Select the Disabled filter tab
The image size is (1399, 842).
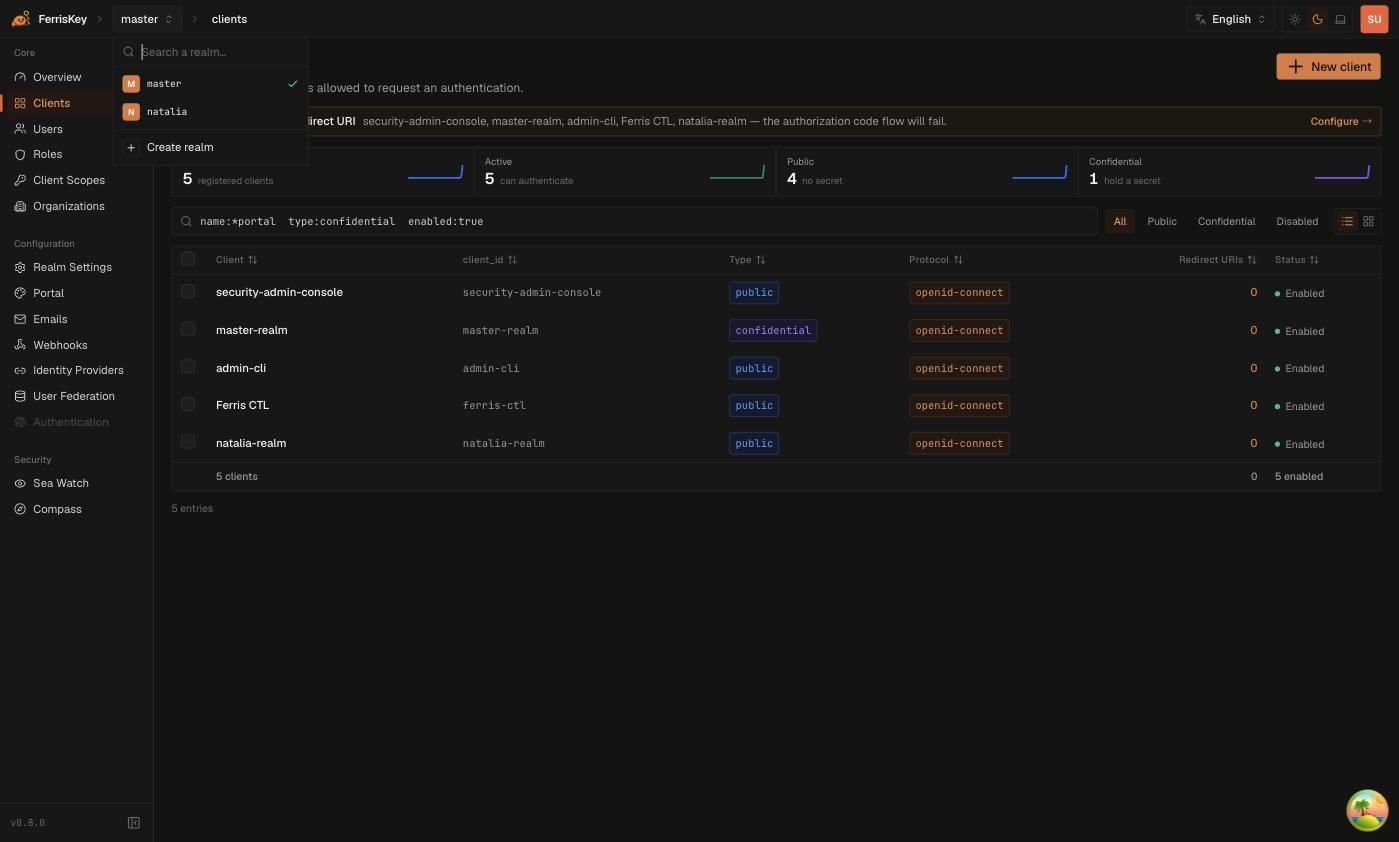[x=1297, y=221]
